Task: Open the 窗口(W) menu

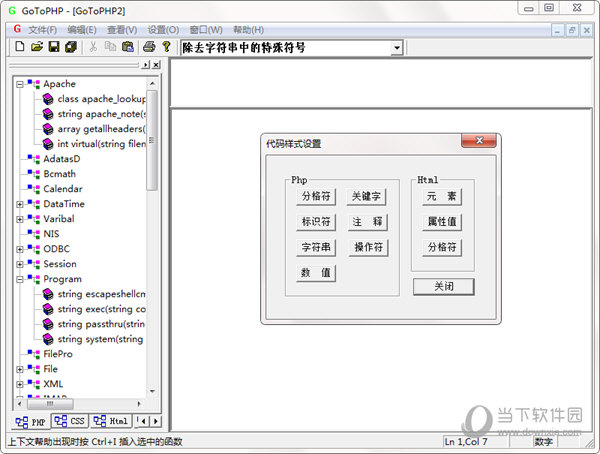Action: tap(206, 30)
